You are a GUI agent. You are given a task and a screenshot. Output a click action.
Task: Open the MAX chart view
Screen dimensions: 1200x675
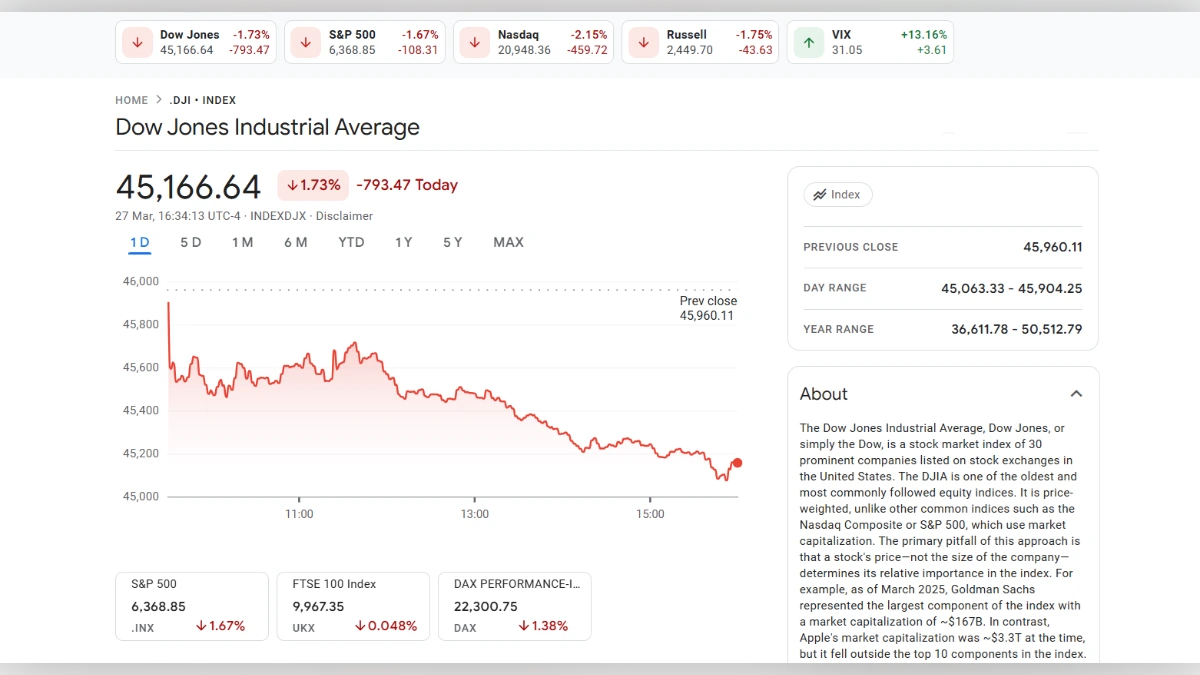[x=508, y=242]
